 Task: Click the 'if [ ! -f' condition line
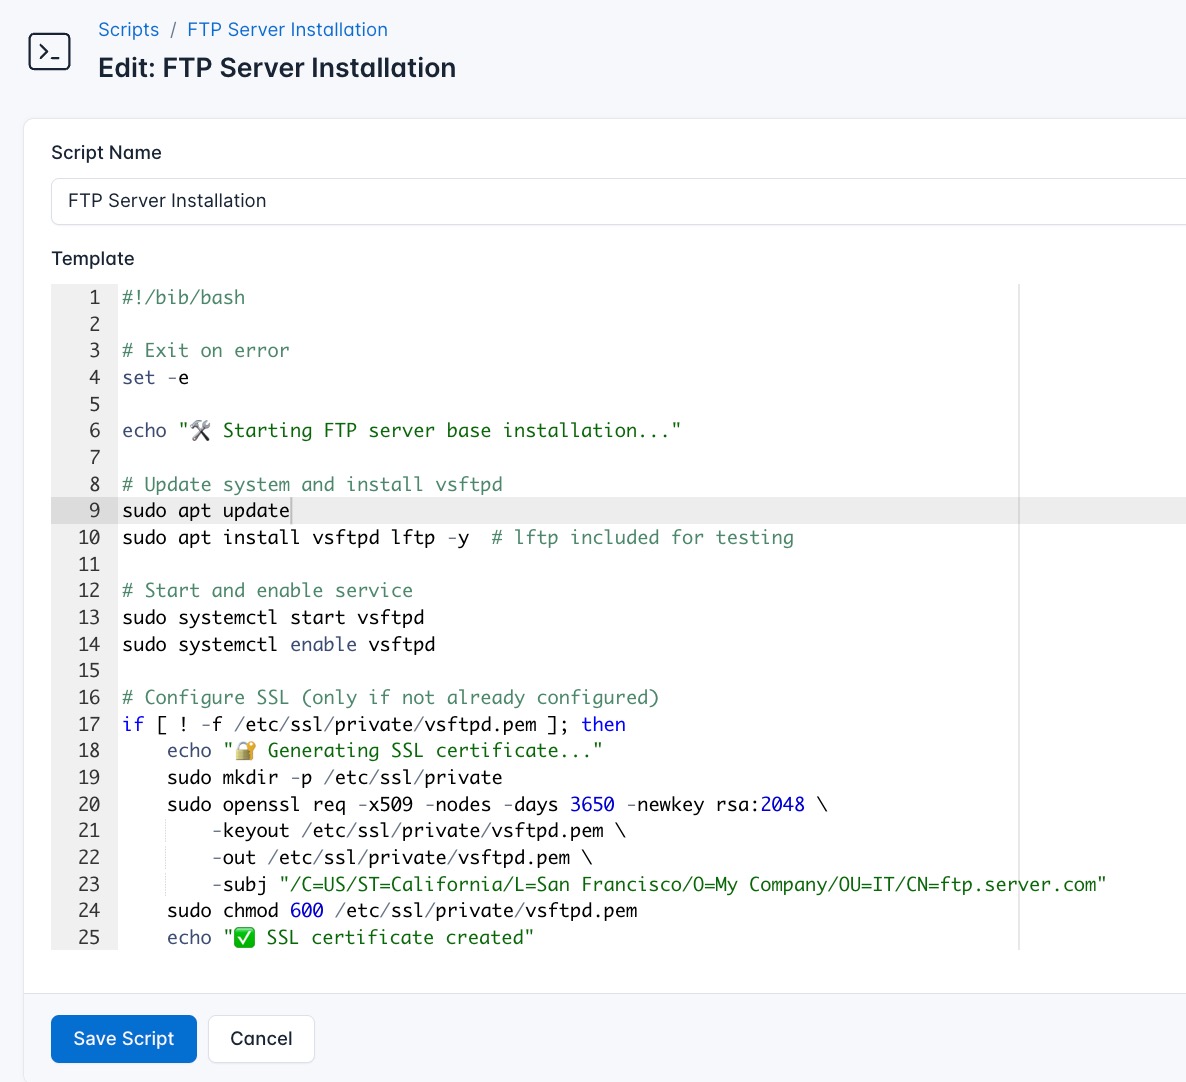pos(374,724)
